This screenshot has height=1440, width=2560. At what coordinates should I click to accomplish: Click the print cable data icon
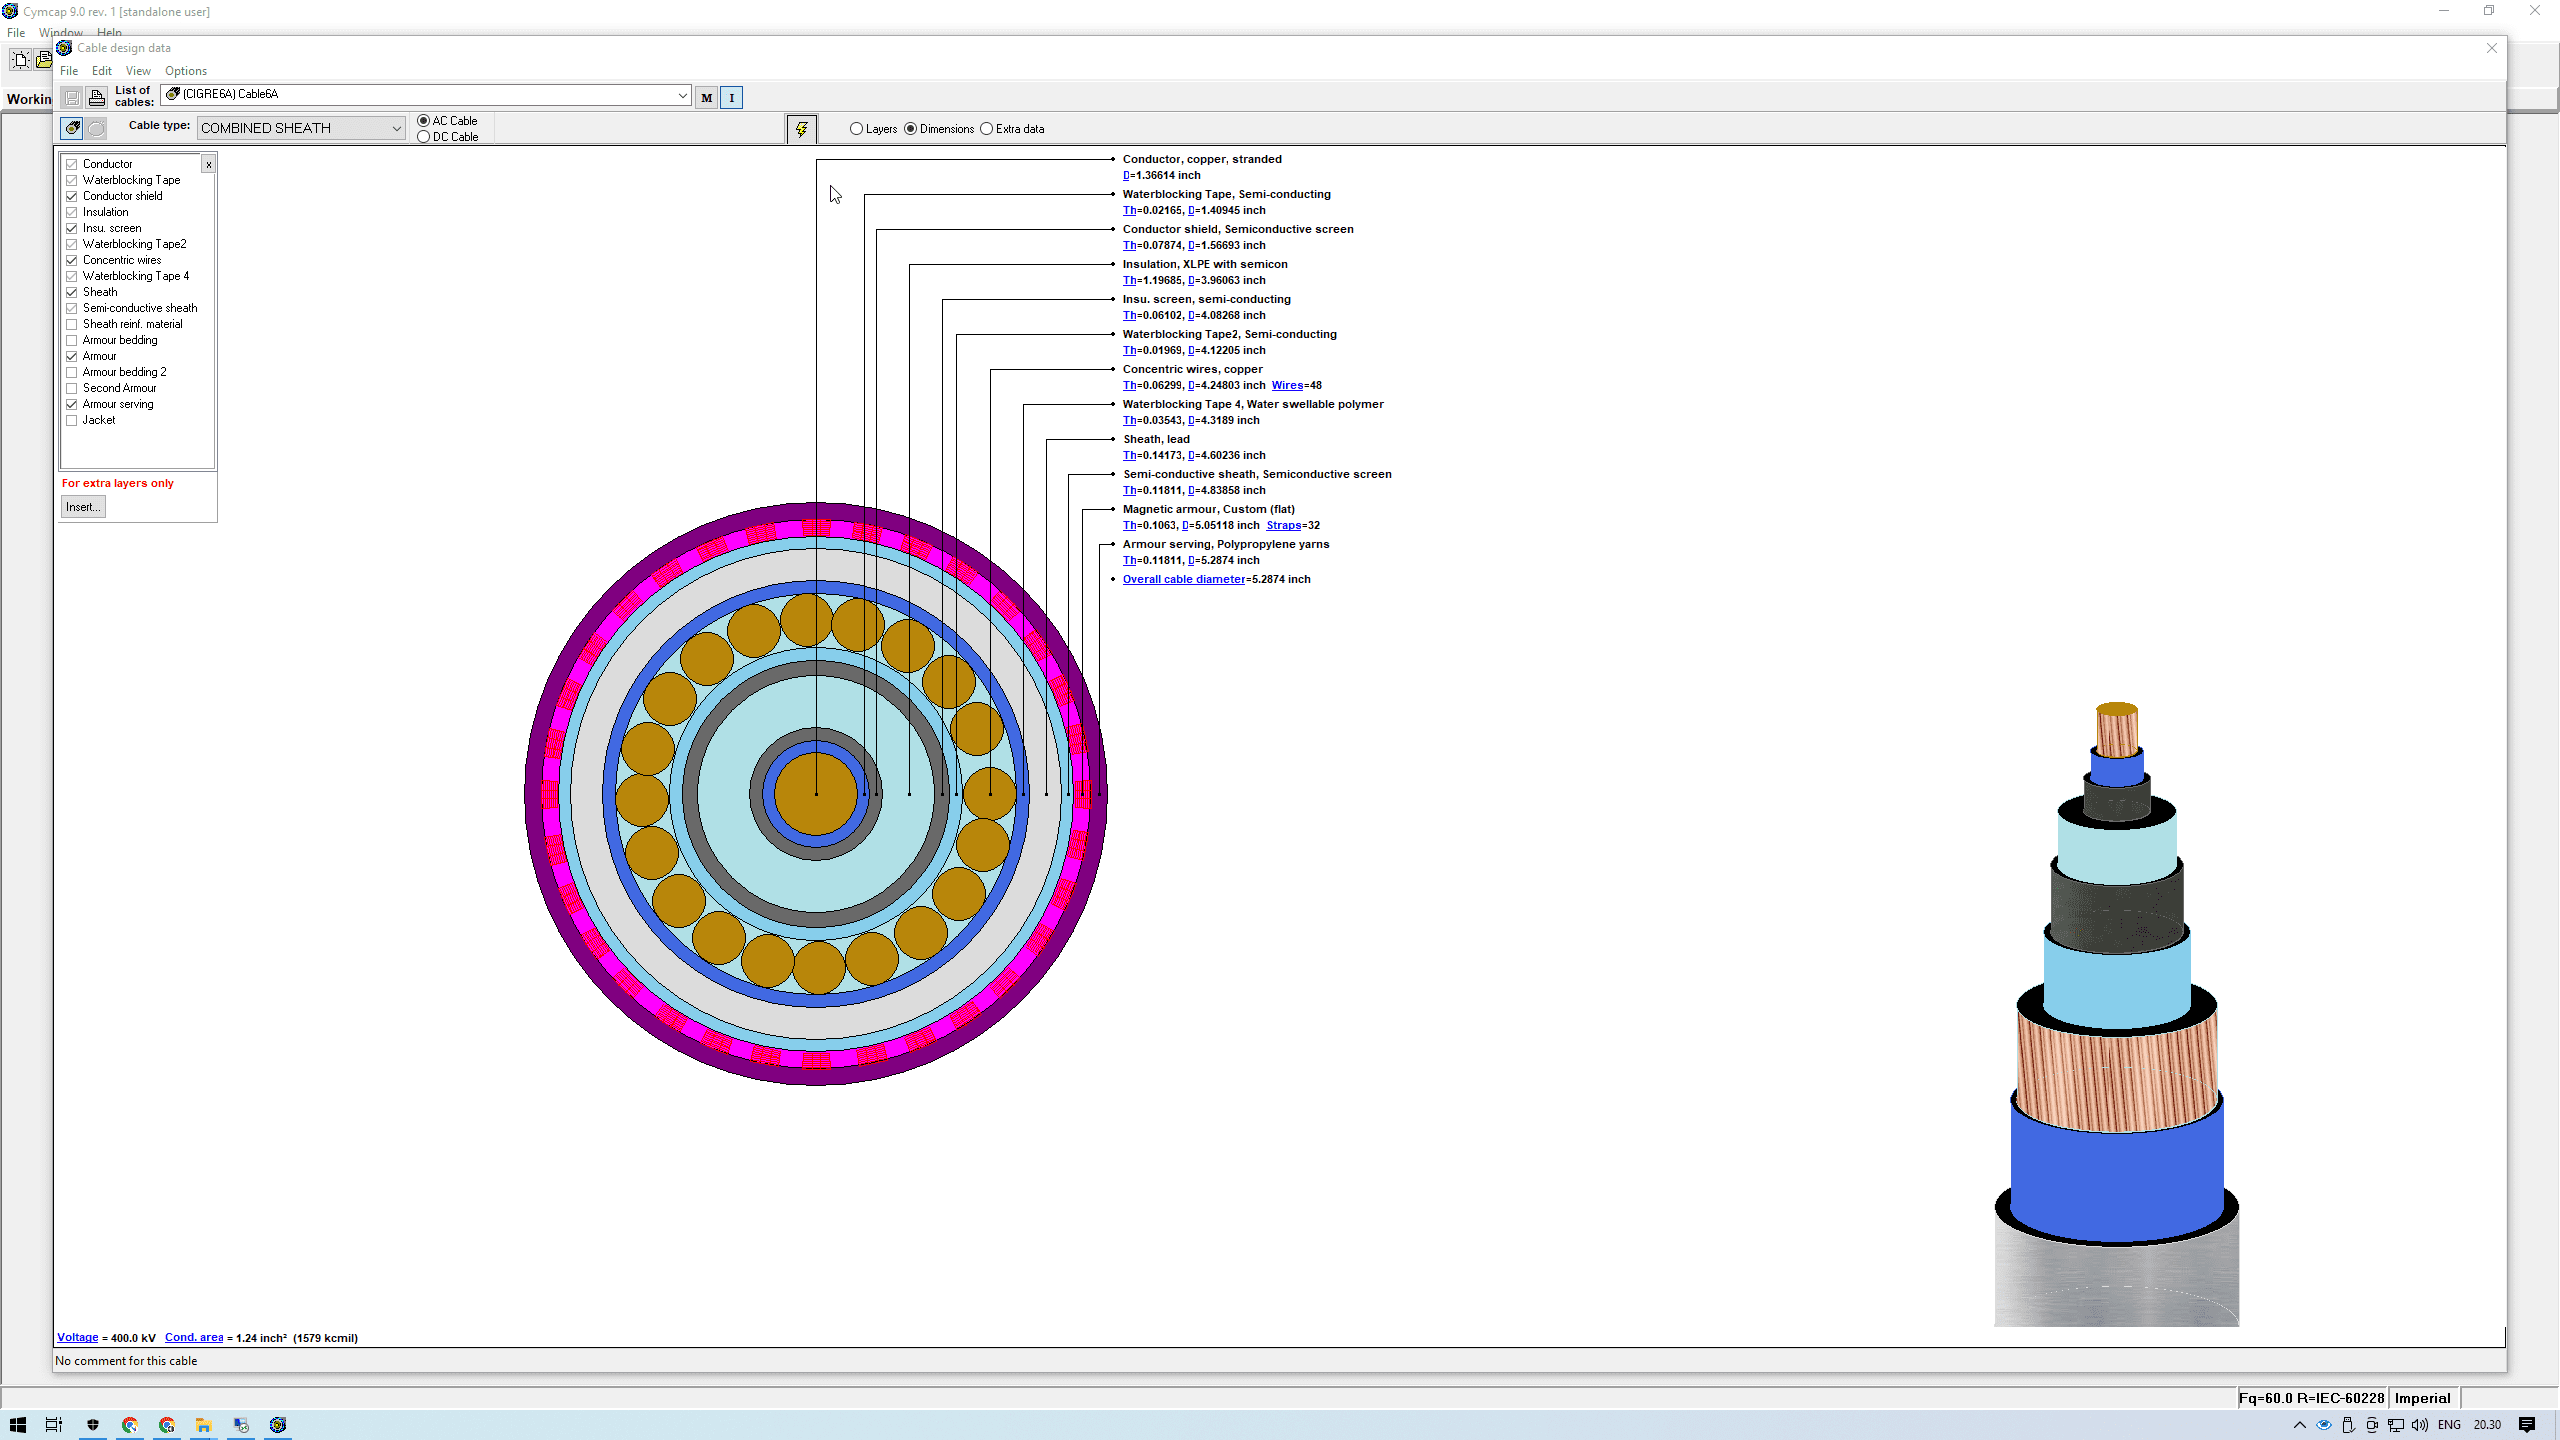(x=97, y=97)
